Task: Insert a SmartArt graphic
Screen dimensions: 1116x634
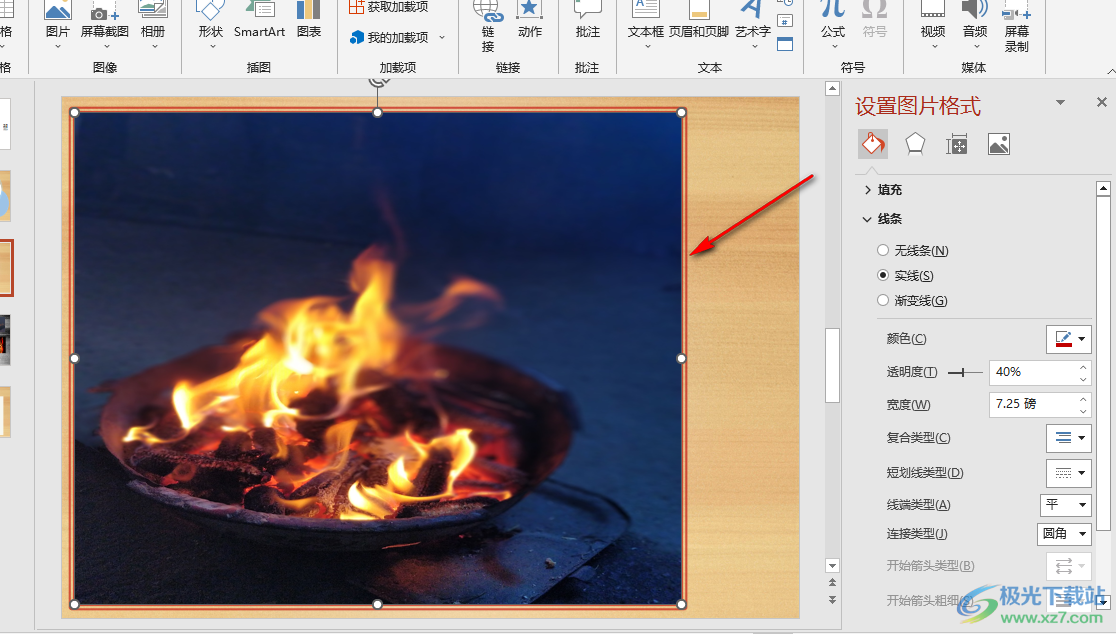Action: (x=259, y=20)
